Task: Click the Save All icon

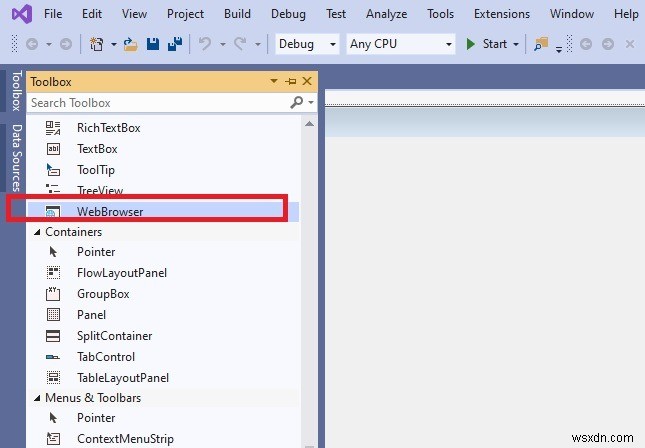Action: (175, 44)
